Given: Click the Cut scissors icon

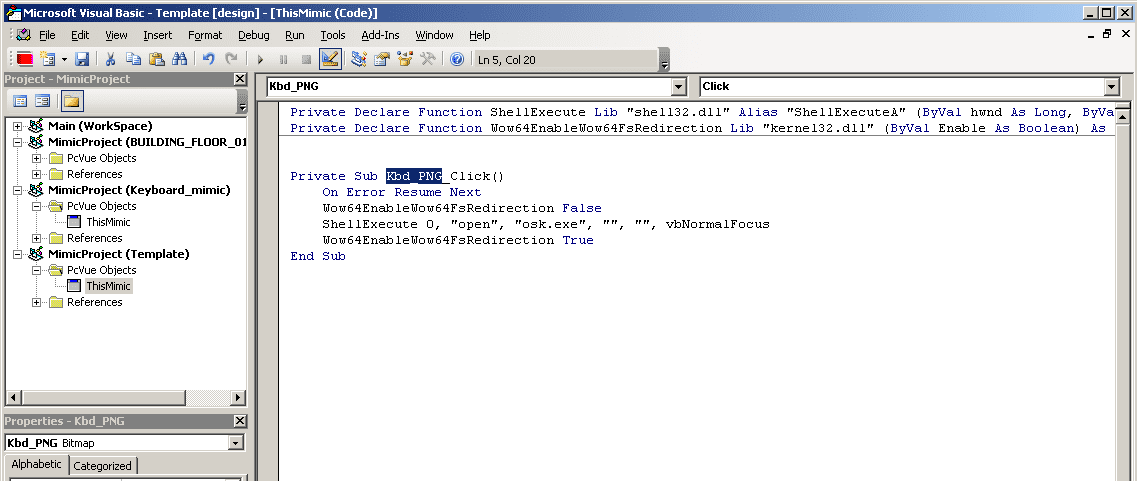Looking at the screenshot, I should [111, 59].
